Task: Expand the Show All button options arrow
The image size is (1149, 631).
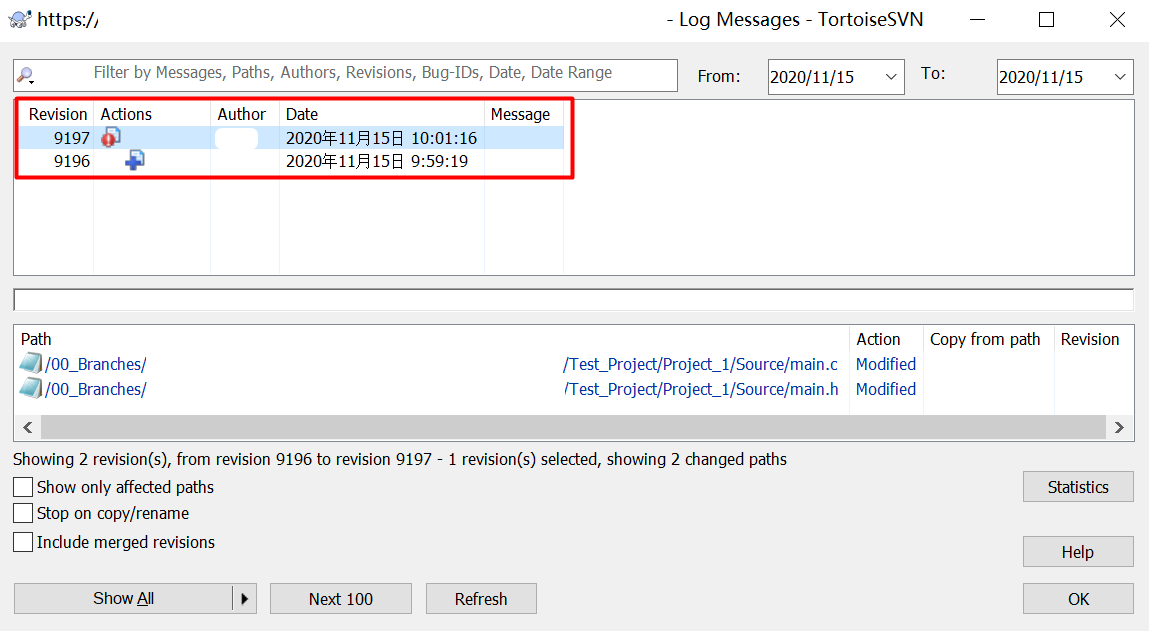Action: click(245, 598)
